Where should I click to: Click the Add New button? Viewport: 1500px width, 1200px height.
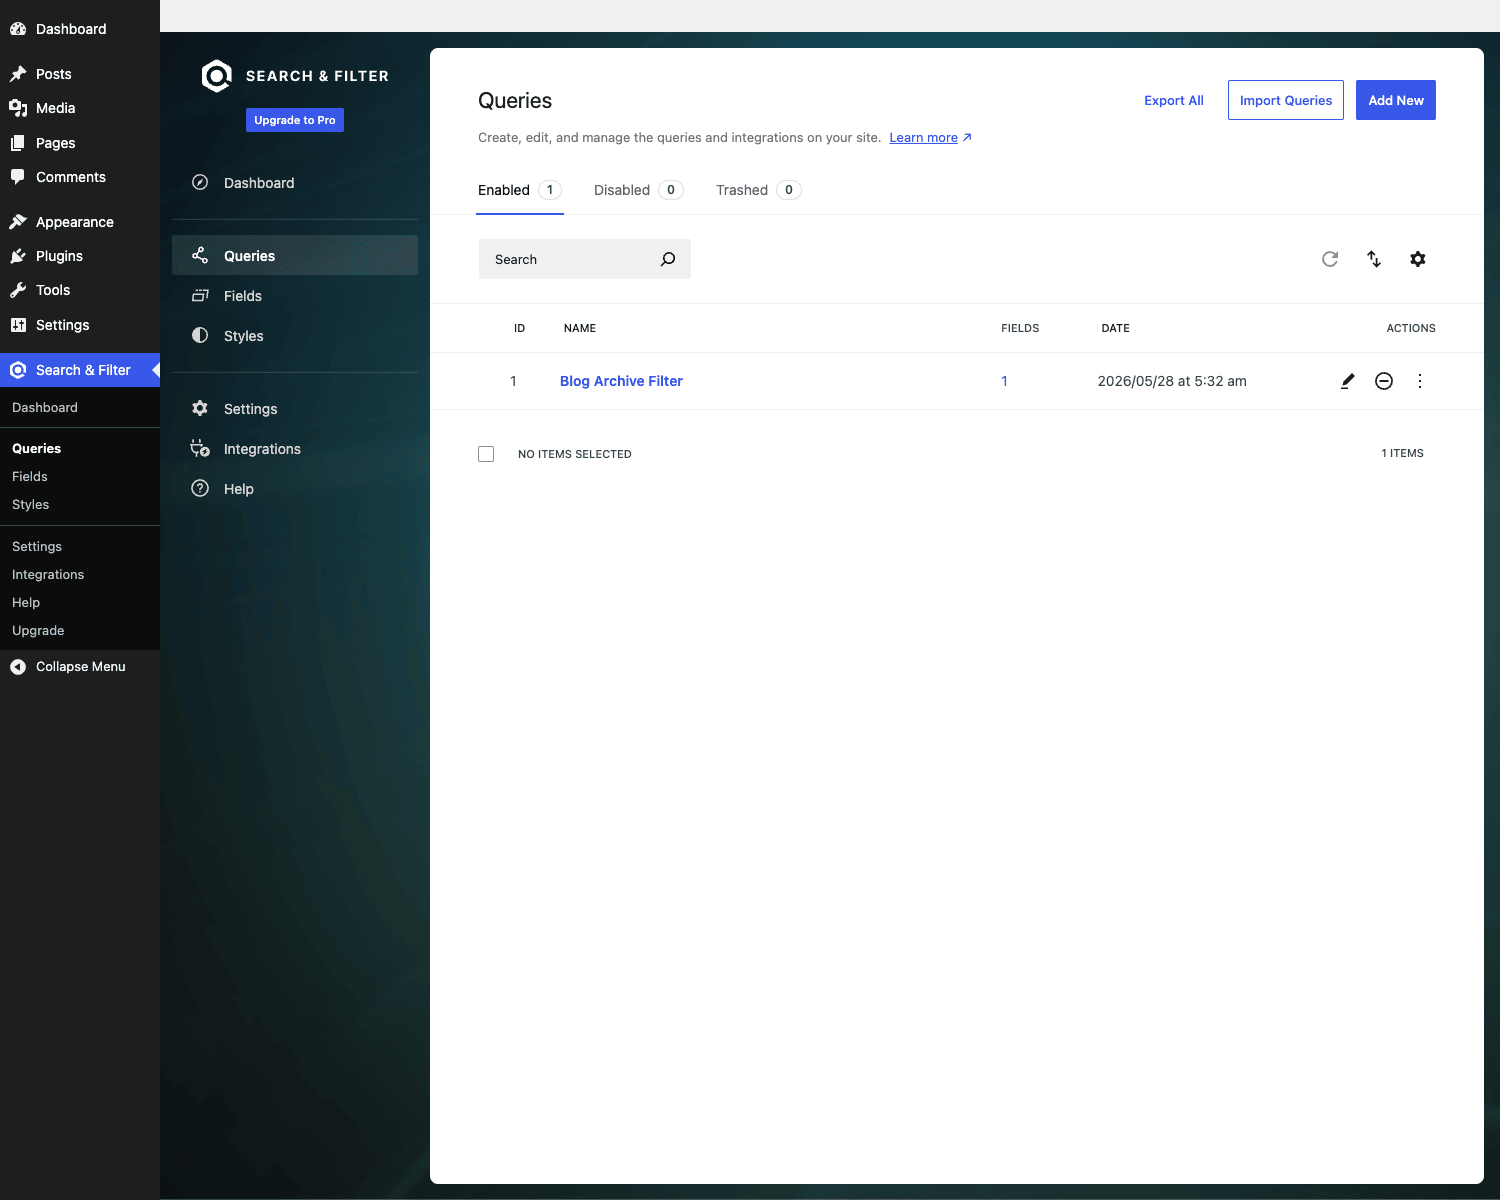(x=1396, y=100)
